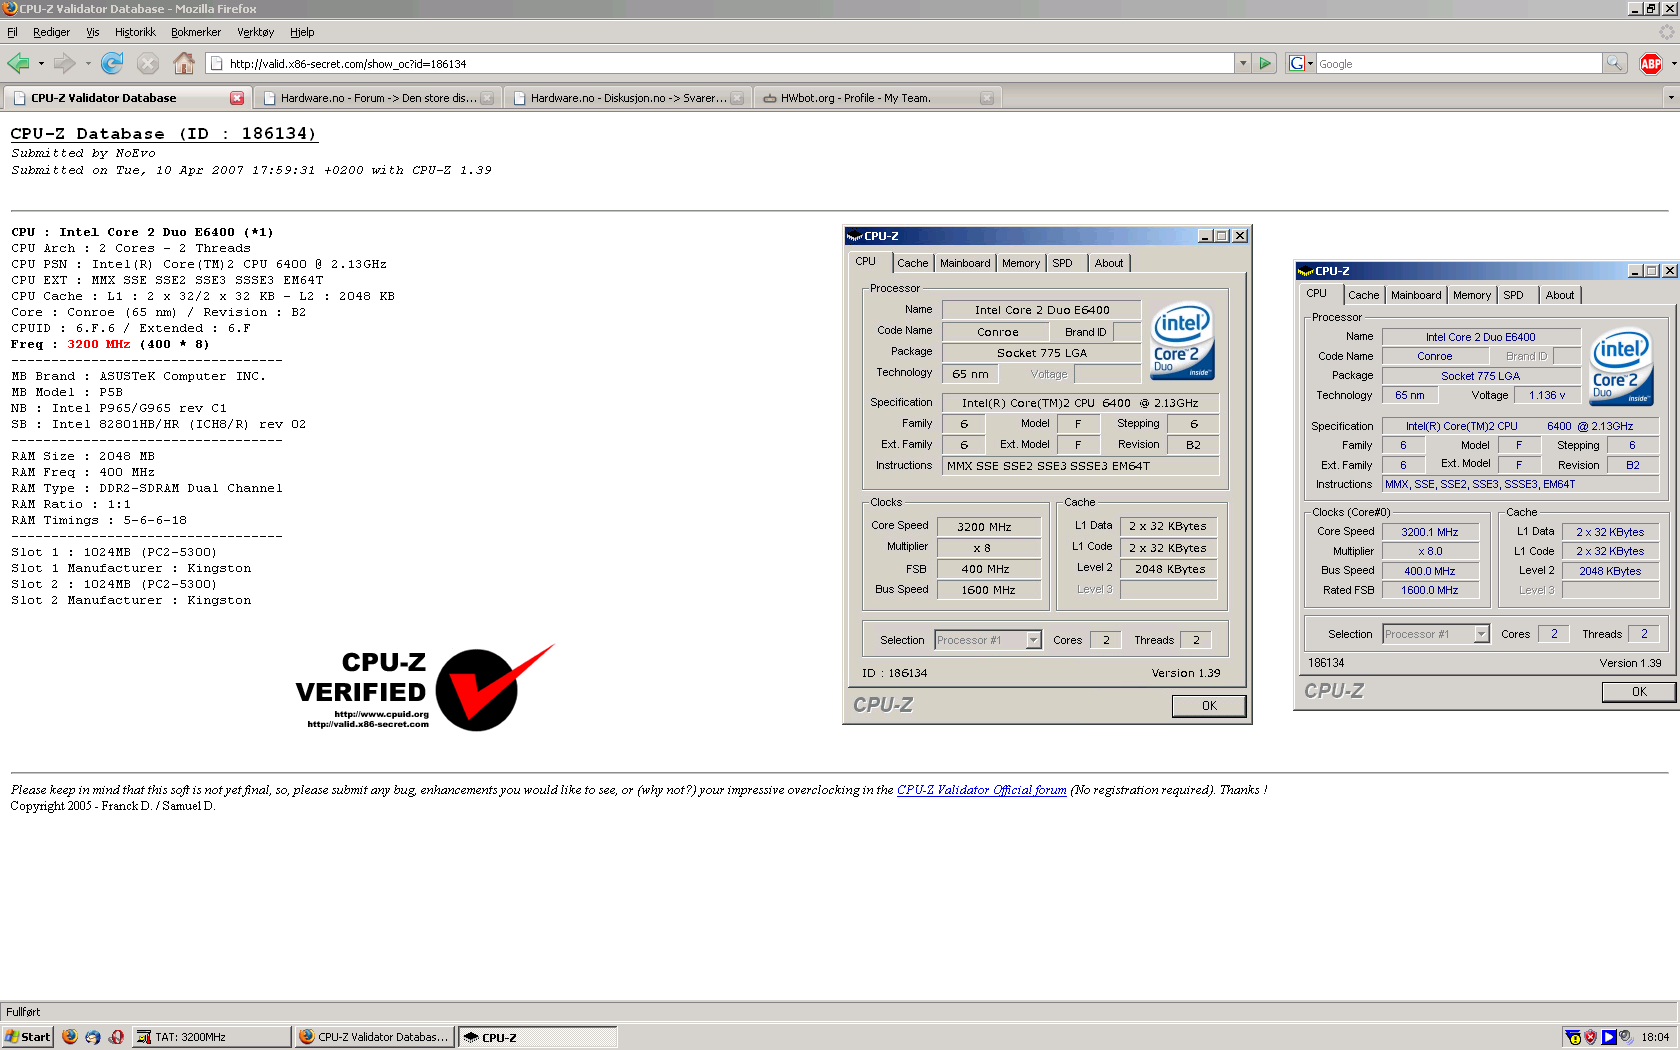Click the Intel Core 2 Duo logo in right CPU-Z window
The width and height of the screenshot is (1680, 1050).
tap(1621, 367)
